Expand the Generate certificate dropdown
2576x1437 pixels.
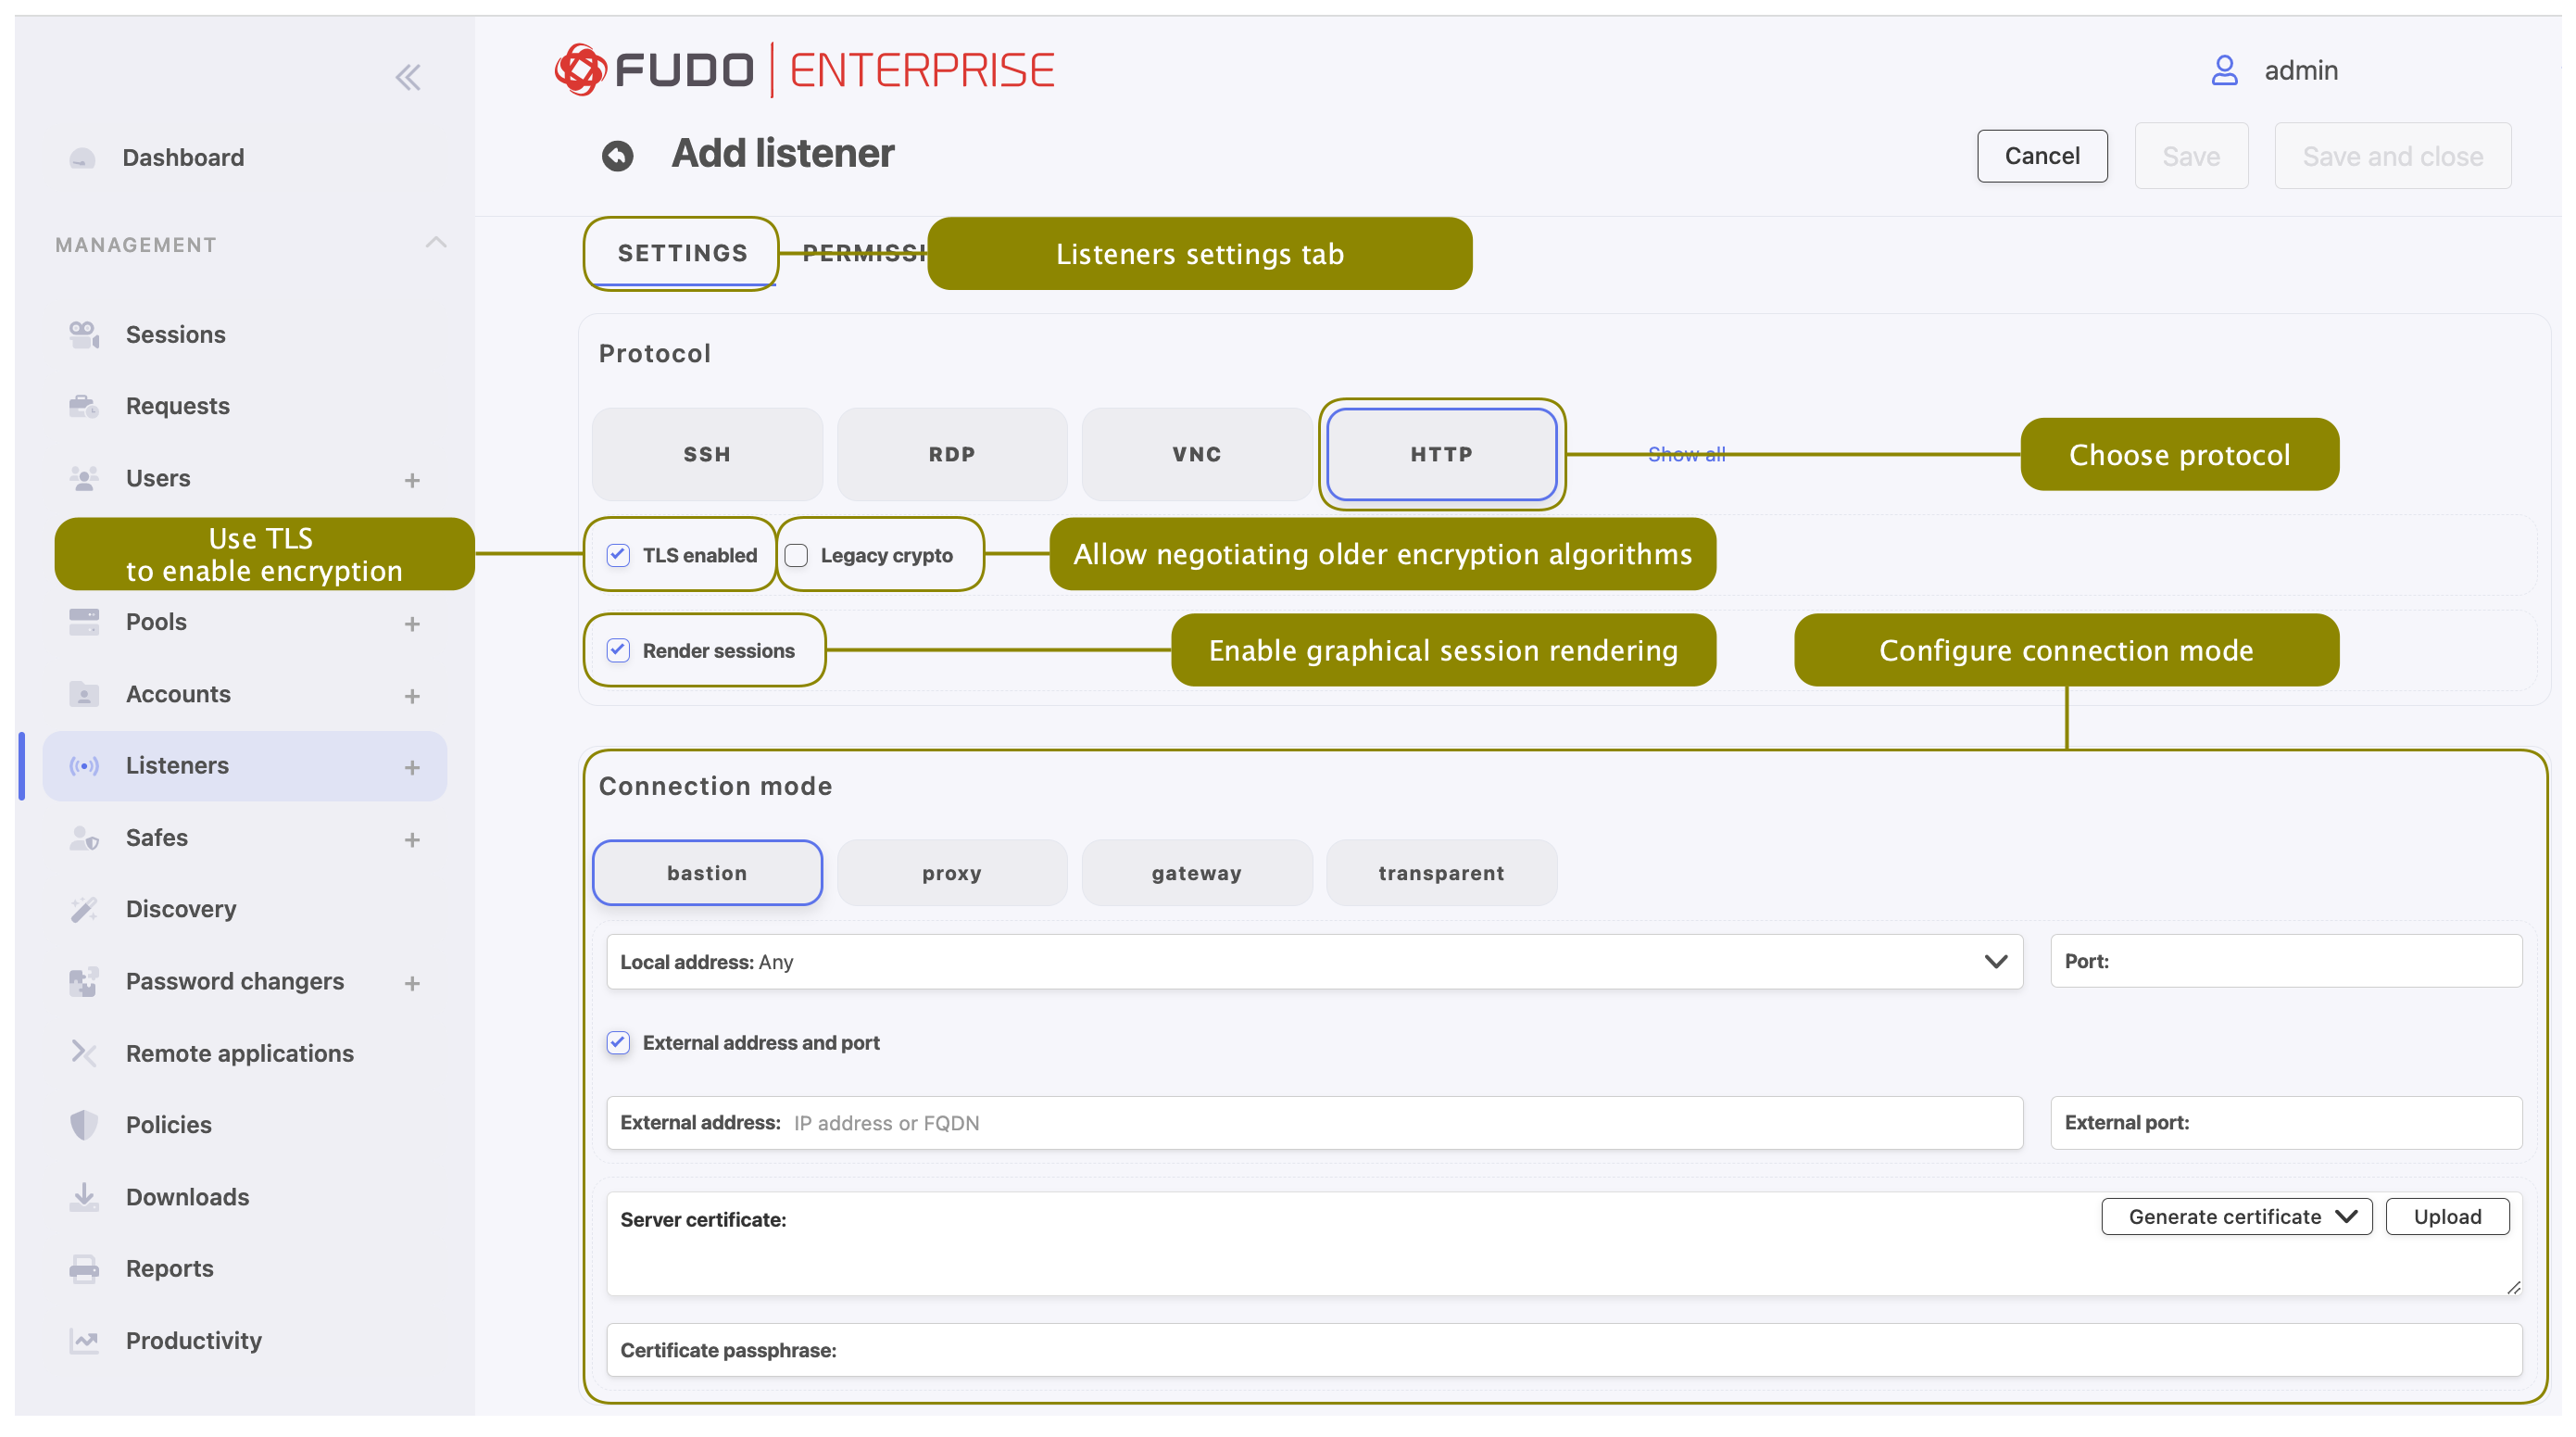[2236, 1217]
